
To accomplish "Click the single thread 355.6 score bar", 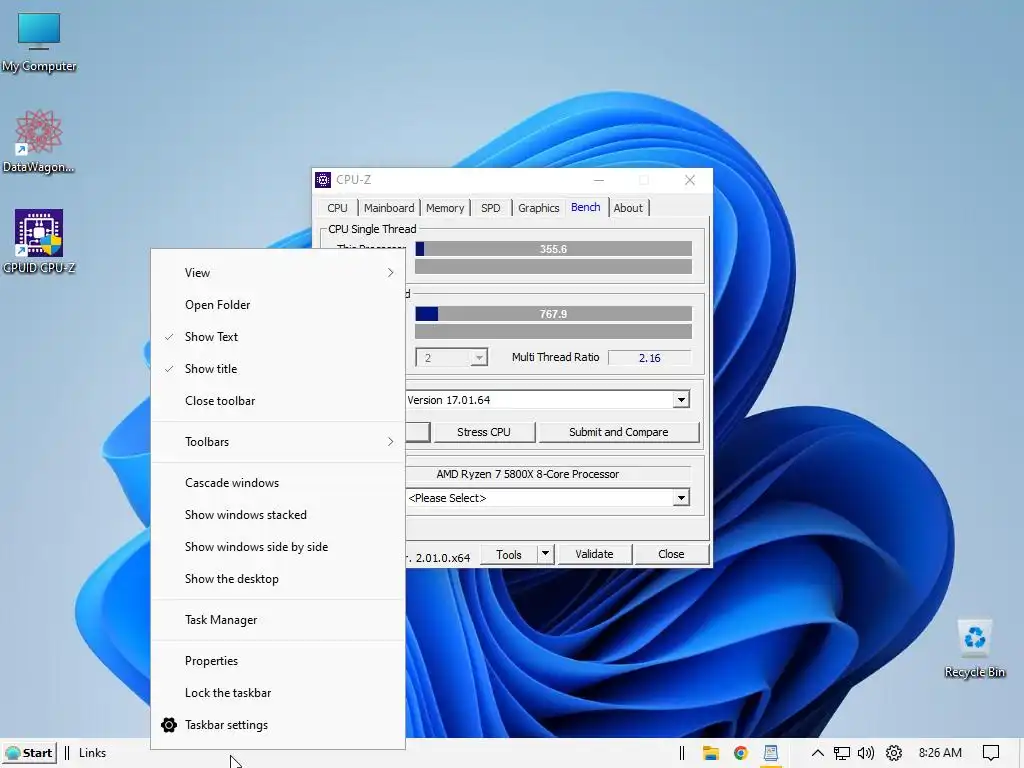I will [x=553, y=249].
